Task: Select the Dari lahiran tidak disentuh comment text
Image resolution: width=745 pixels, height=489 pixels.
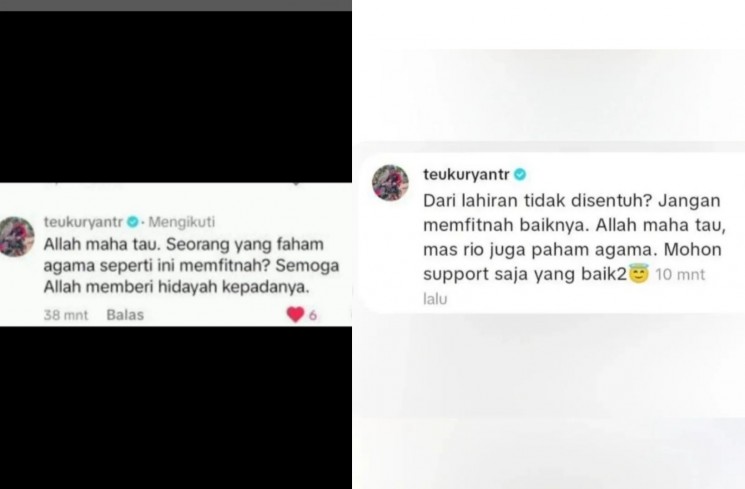Action: [x=574, y=237]
